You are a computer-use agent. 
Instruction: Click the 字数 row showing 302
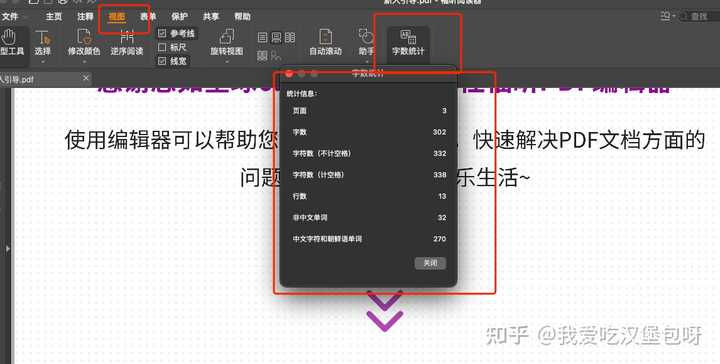pyautogui.click(x=369, y=132)
